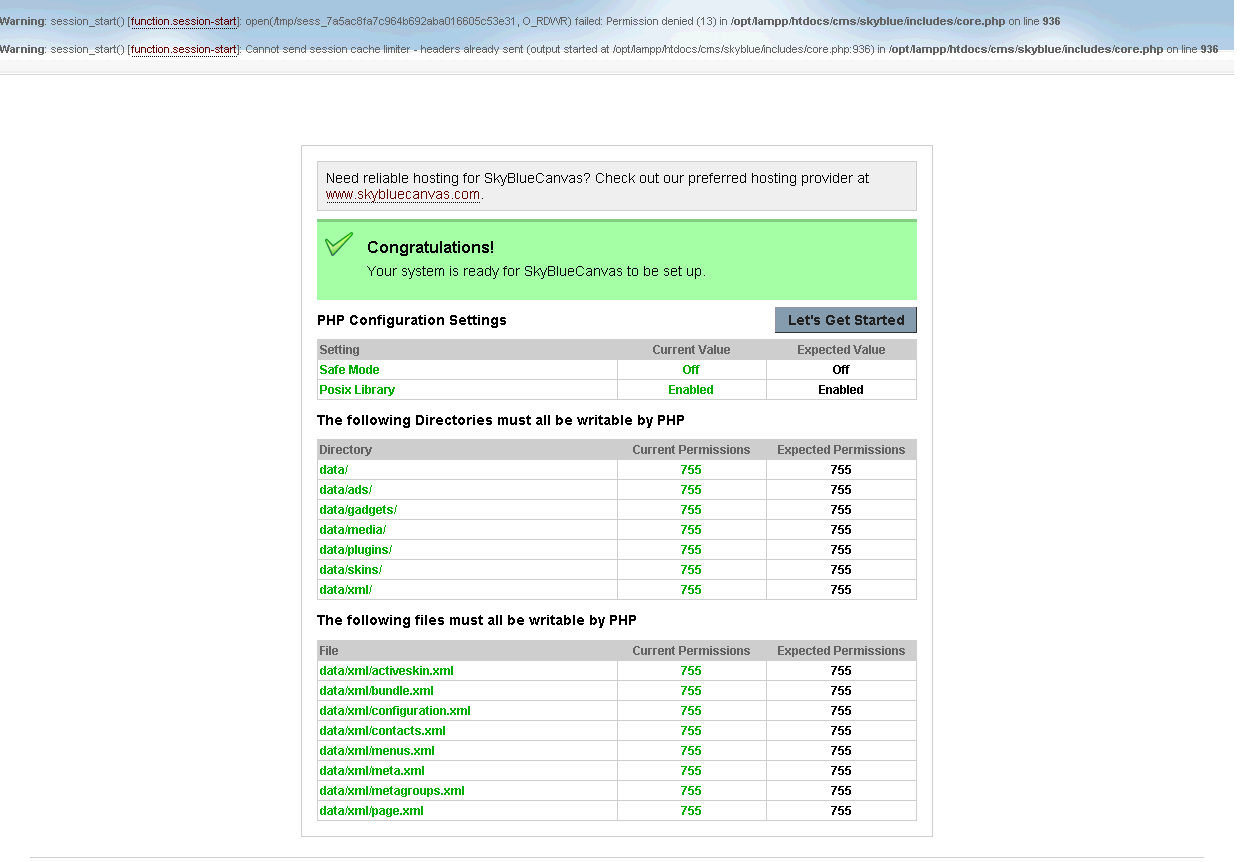This screenshot has height=862, width=1251.
Task: Click the 'data/xml/page.xml' file name
Action: point(371,811)
